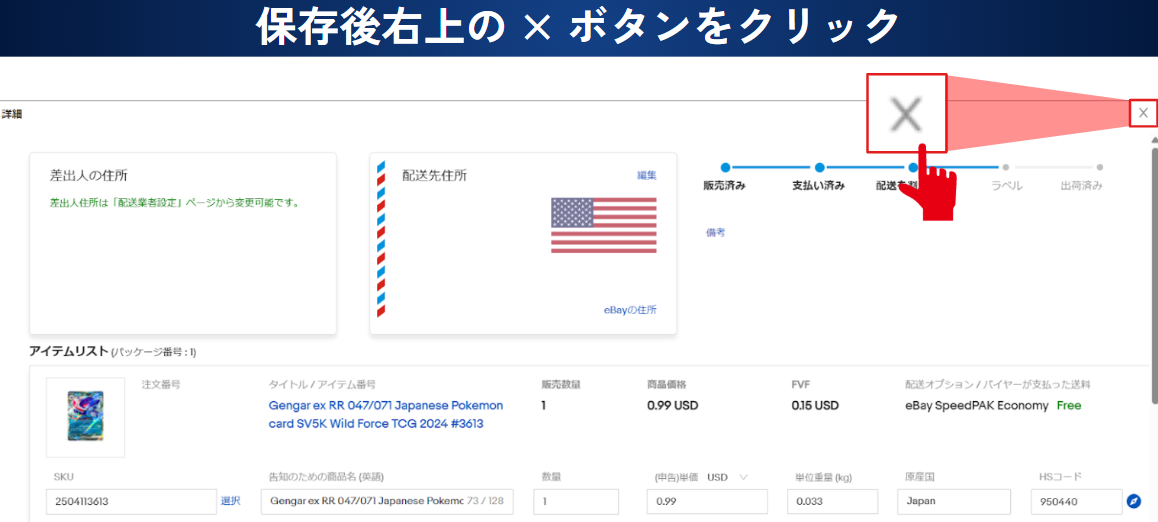This screenshot has height=522, width=1158.
Task: Click the HS code field showing 950440
Action: (1075, 501)
